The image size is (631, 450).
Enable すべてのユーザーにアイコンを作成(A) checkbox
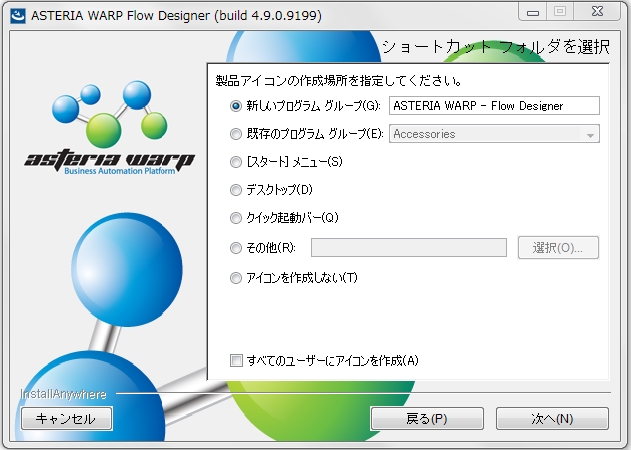pos(236,360)
